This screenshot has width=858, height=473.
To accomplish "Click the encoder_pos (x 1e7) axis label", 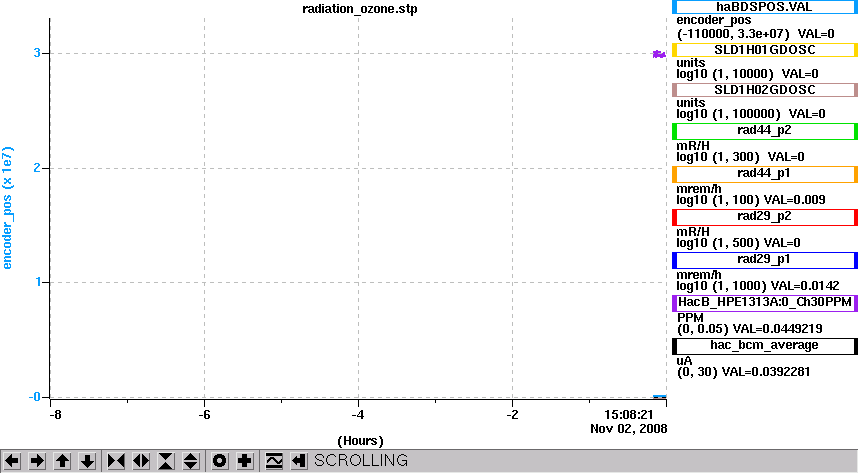I will (7, 208).
